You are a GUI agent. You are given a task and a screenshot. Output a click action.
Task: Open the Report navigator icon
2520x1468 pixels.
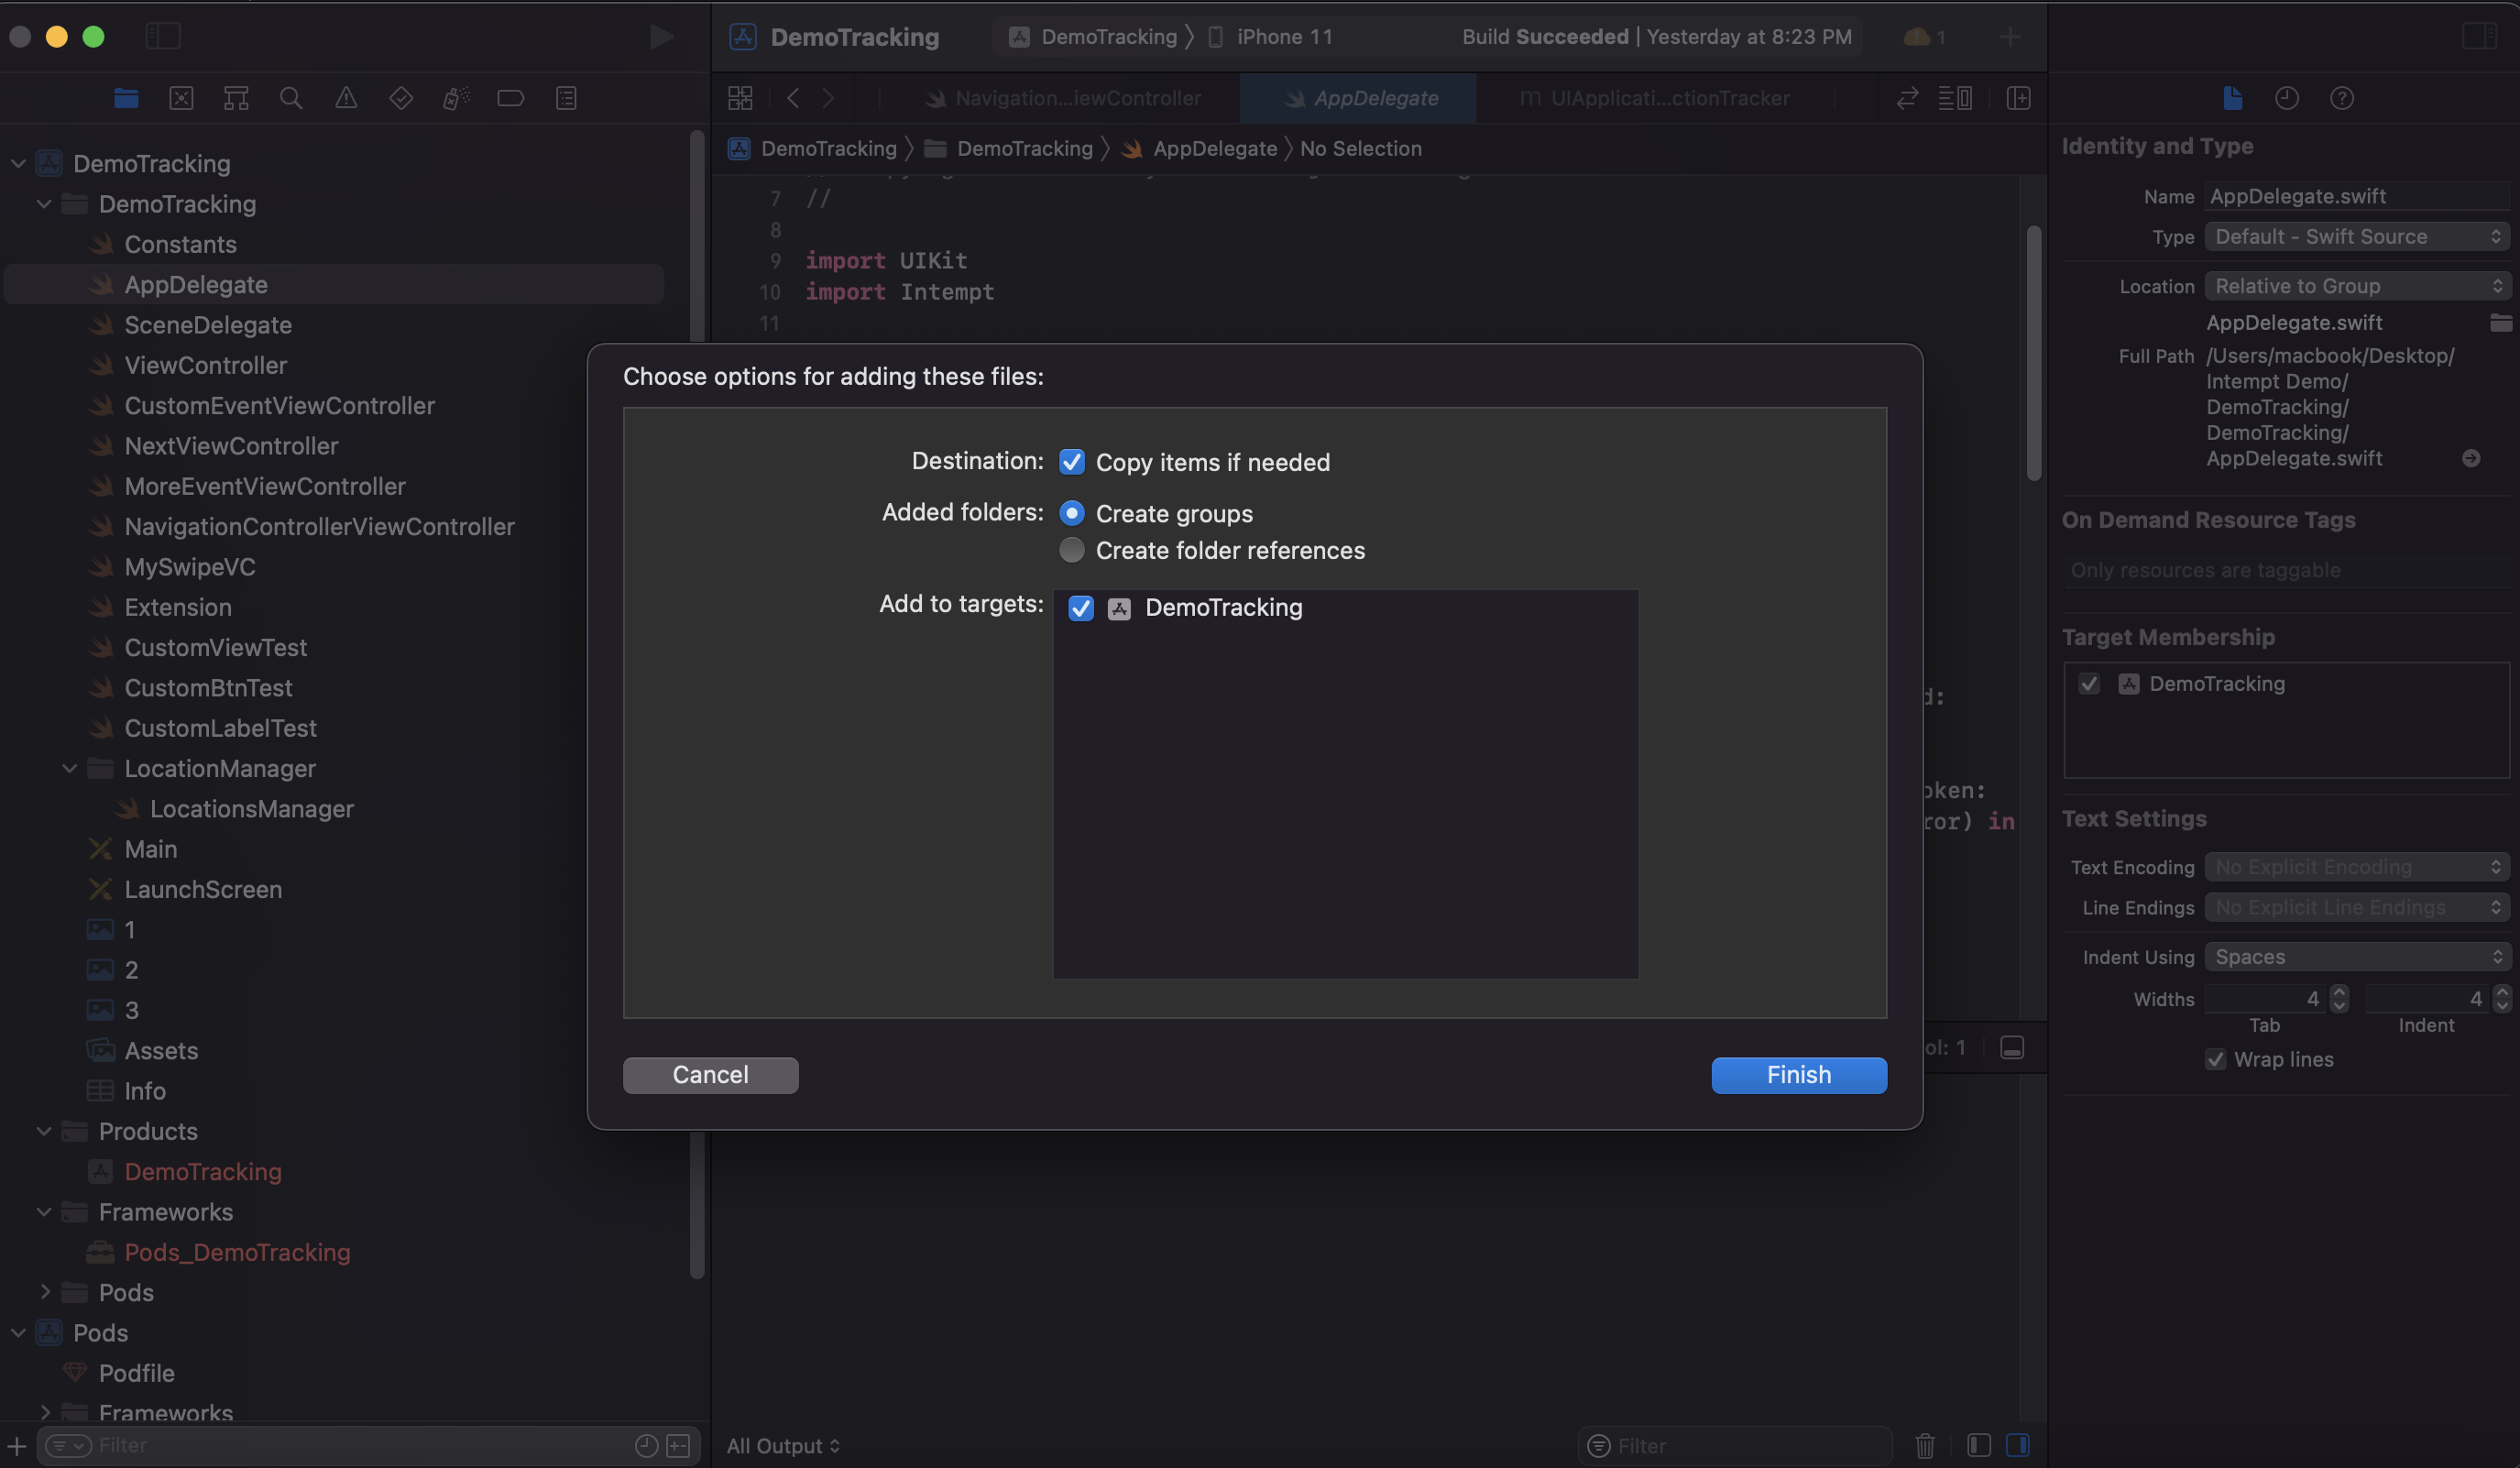(x=566, y=98)
